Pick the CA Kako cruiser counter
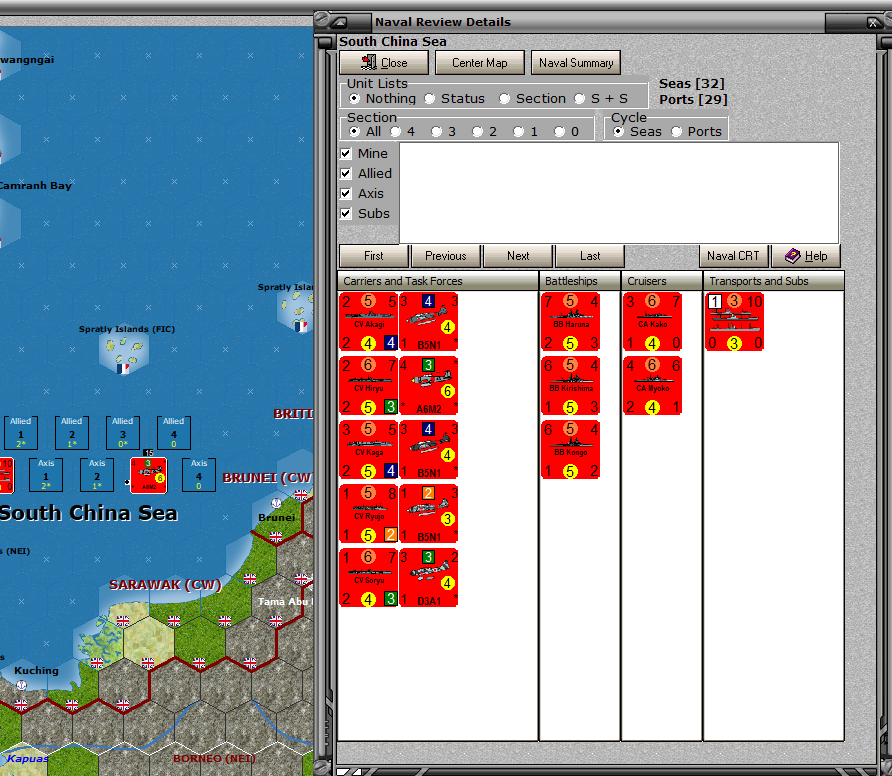Screen dimensions: 892x776 point(653,322)
